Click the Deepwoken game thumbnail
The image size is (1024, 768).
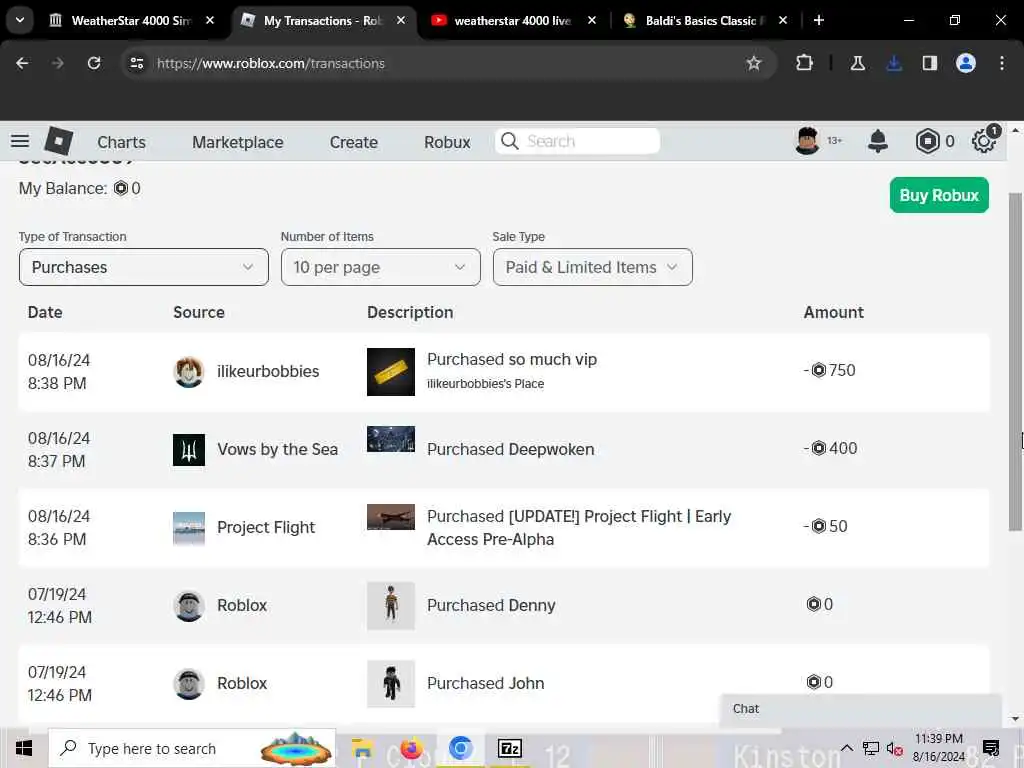[391, 439]
